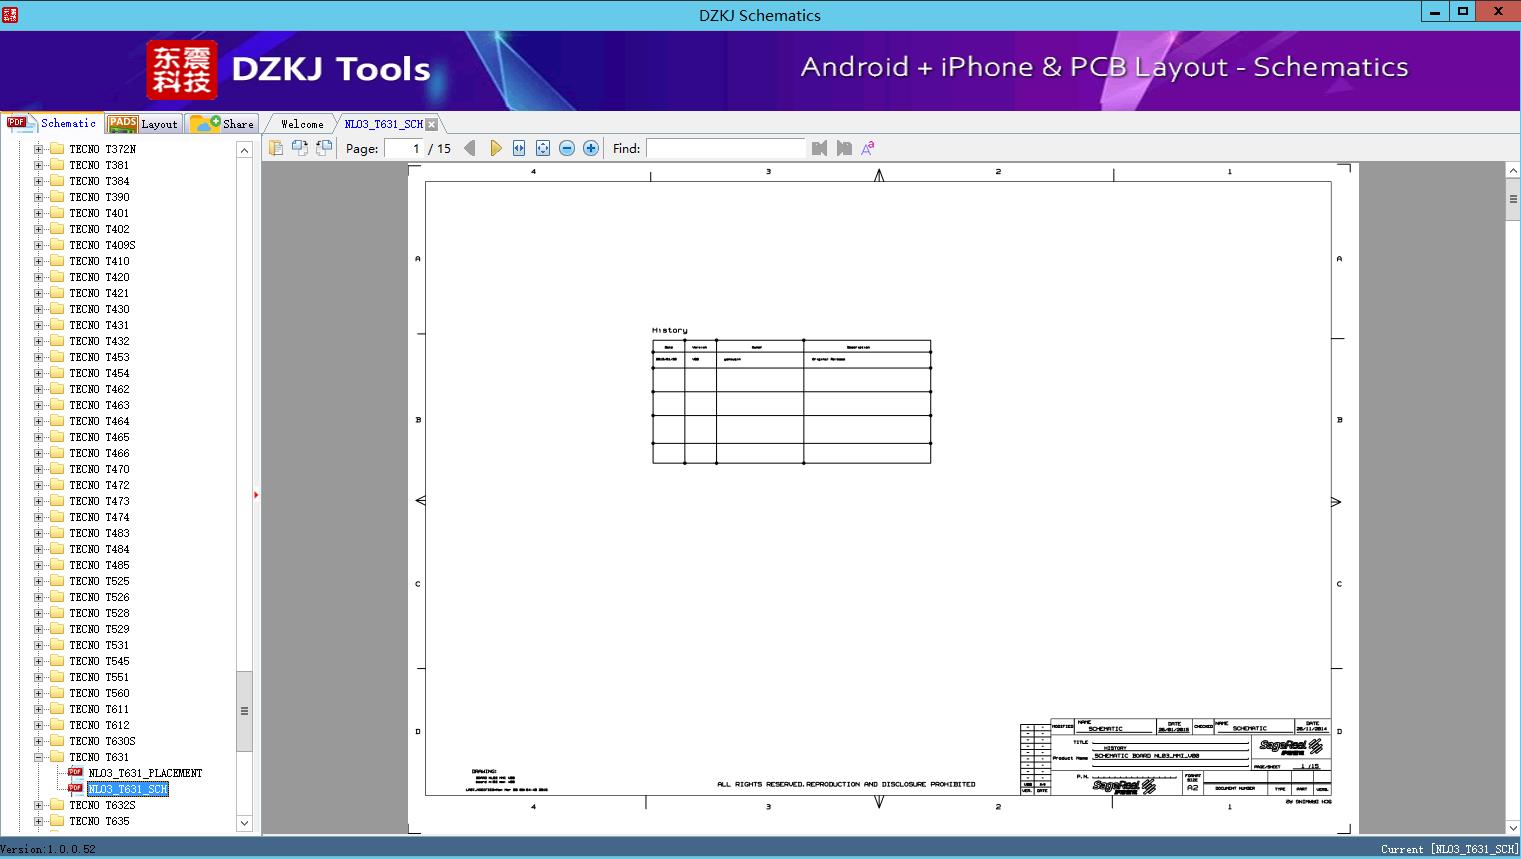Expand the TECNO T372N folder
The height and width of the screenshot is (859, 1521).
click(x=38, y=149)
